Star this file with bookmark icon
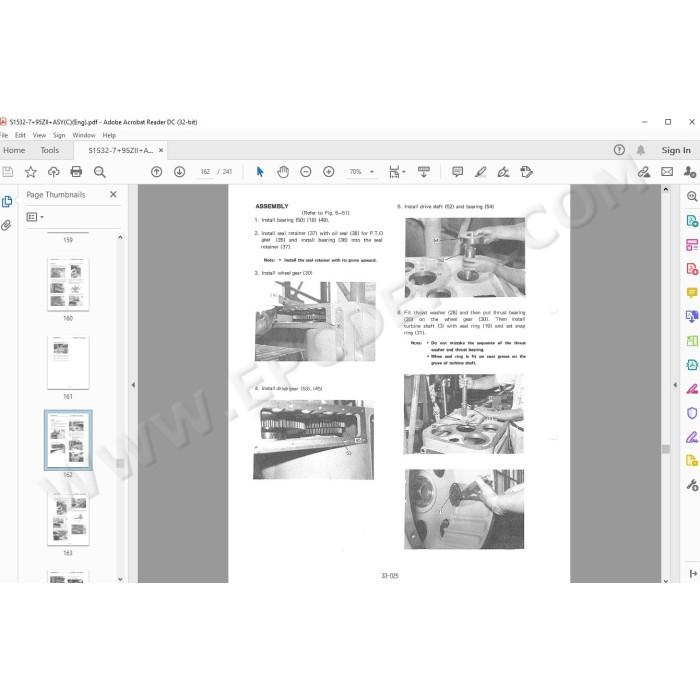The width and height of the screenshot is (700, 700). 30,172
